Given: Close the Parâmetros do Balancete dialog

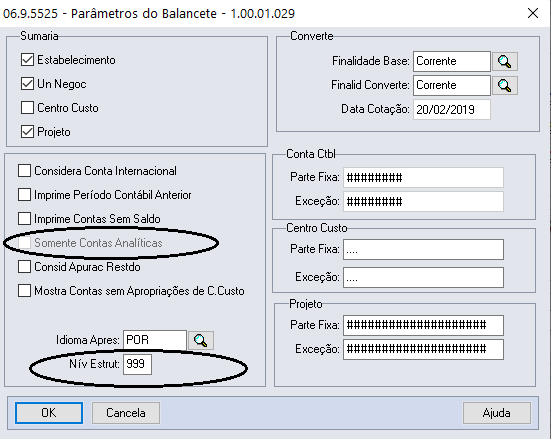Looking at the screenshot, I should [533, 13].
